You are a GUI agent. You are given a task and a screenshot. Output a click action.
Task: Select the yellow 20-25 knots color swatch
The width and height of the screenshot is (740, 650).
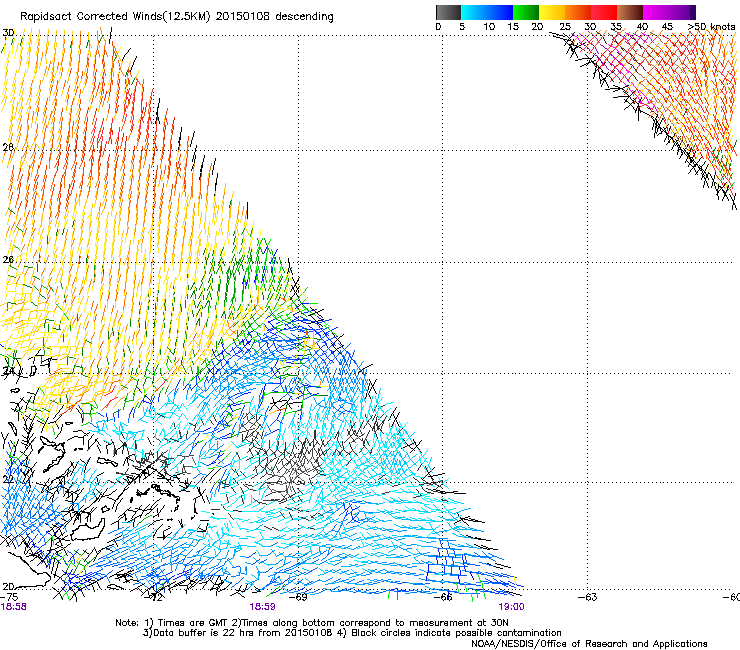coord(552,12)
